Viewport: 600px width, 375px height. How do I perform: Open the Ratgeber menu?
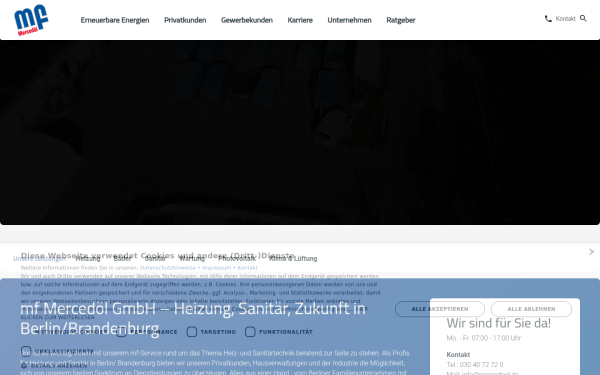(401, 20)
